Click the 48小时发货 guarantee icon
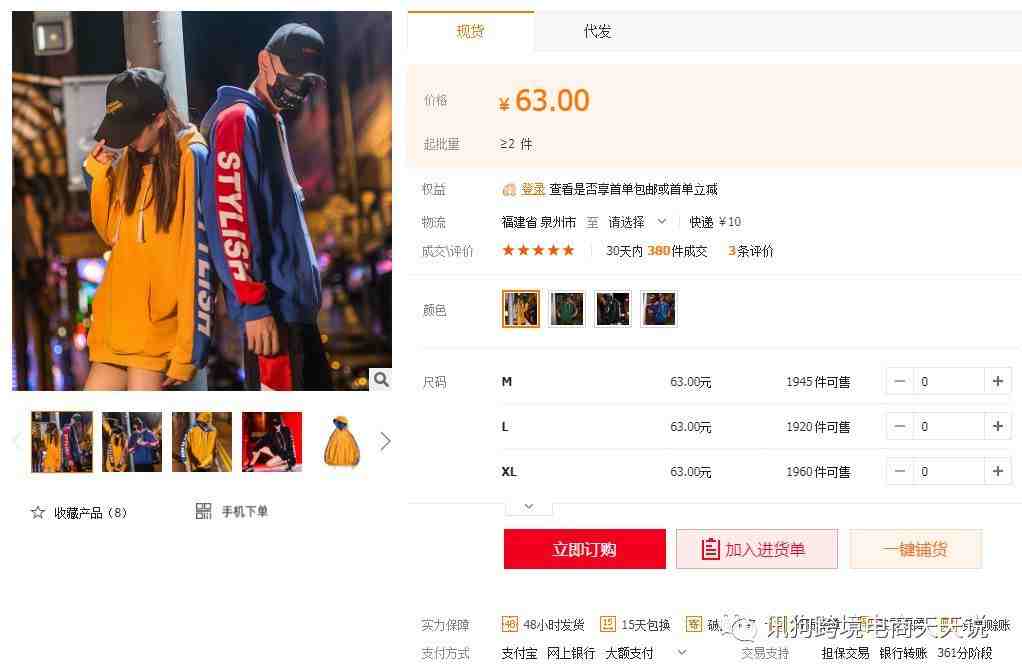The width and height of the screenshot is (1022, 672). [510, 624]
